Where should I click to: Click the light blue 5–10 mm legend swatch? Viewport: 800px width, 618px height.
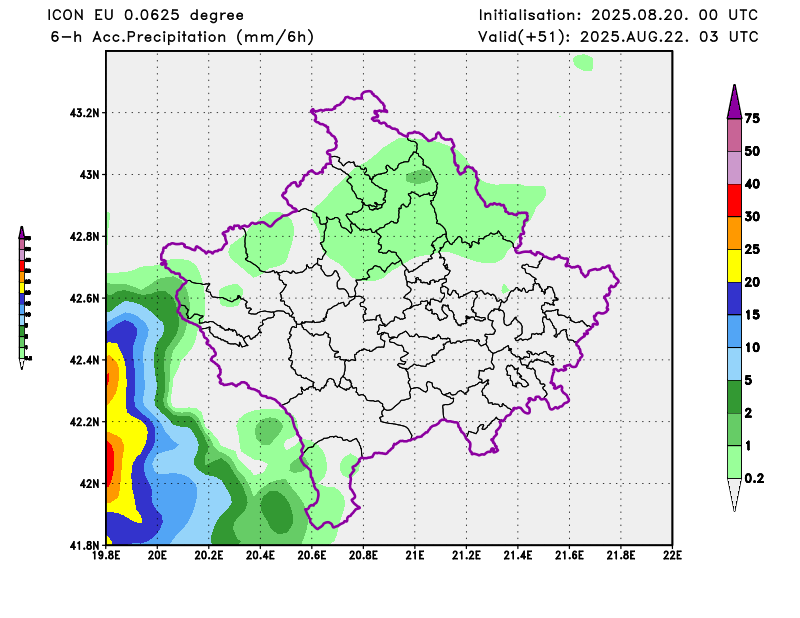pyautogui.click(x=734, y=364)
